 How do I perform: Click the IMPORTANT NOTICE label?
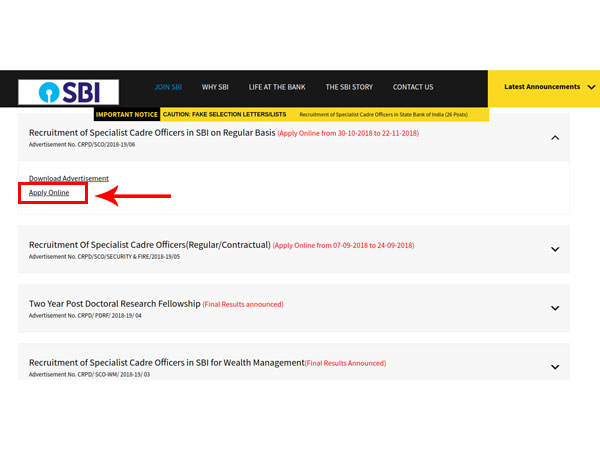tap(127, 114)
